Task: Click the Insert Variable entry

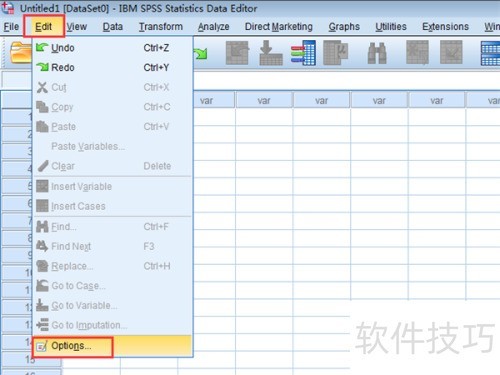Action: coord(113,186)
